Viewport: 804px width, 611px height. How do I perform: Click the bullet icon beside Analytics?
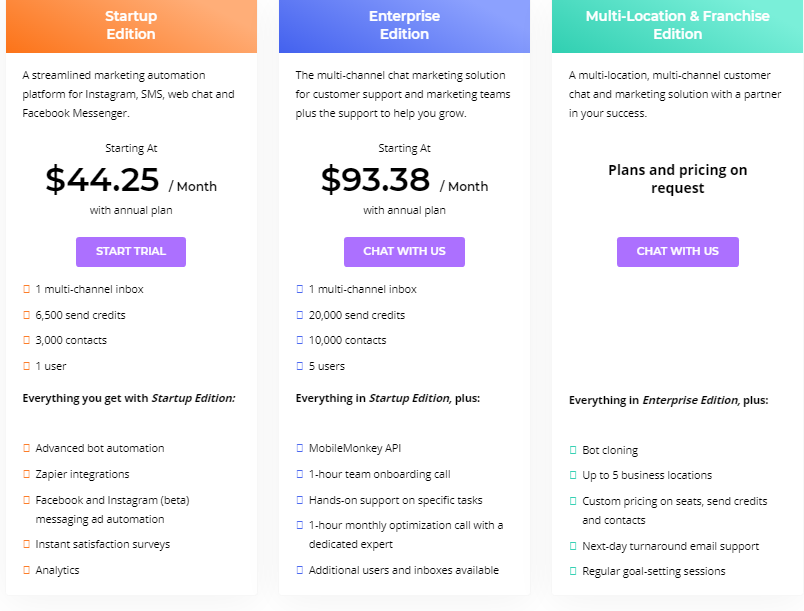coord(27,570)
